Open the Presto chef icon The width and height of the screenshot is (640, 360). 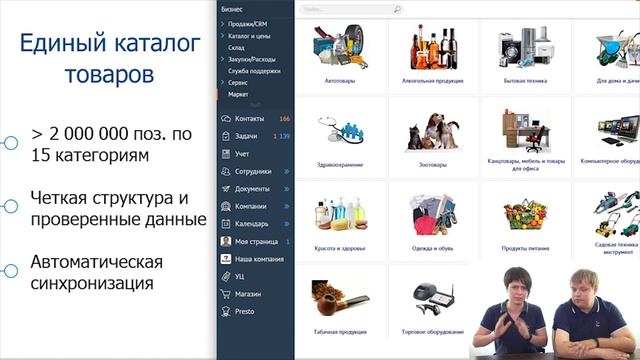pyautogui.click(x=226, y=311)
